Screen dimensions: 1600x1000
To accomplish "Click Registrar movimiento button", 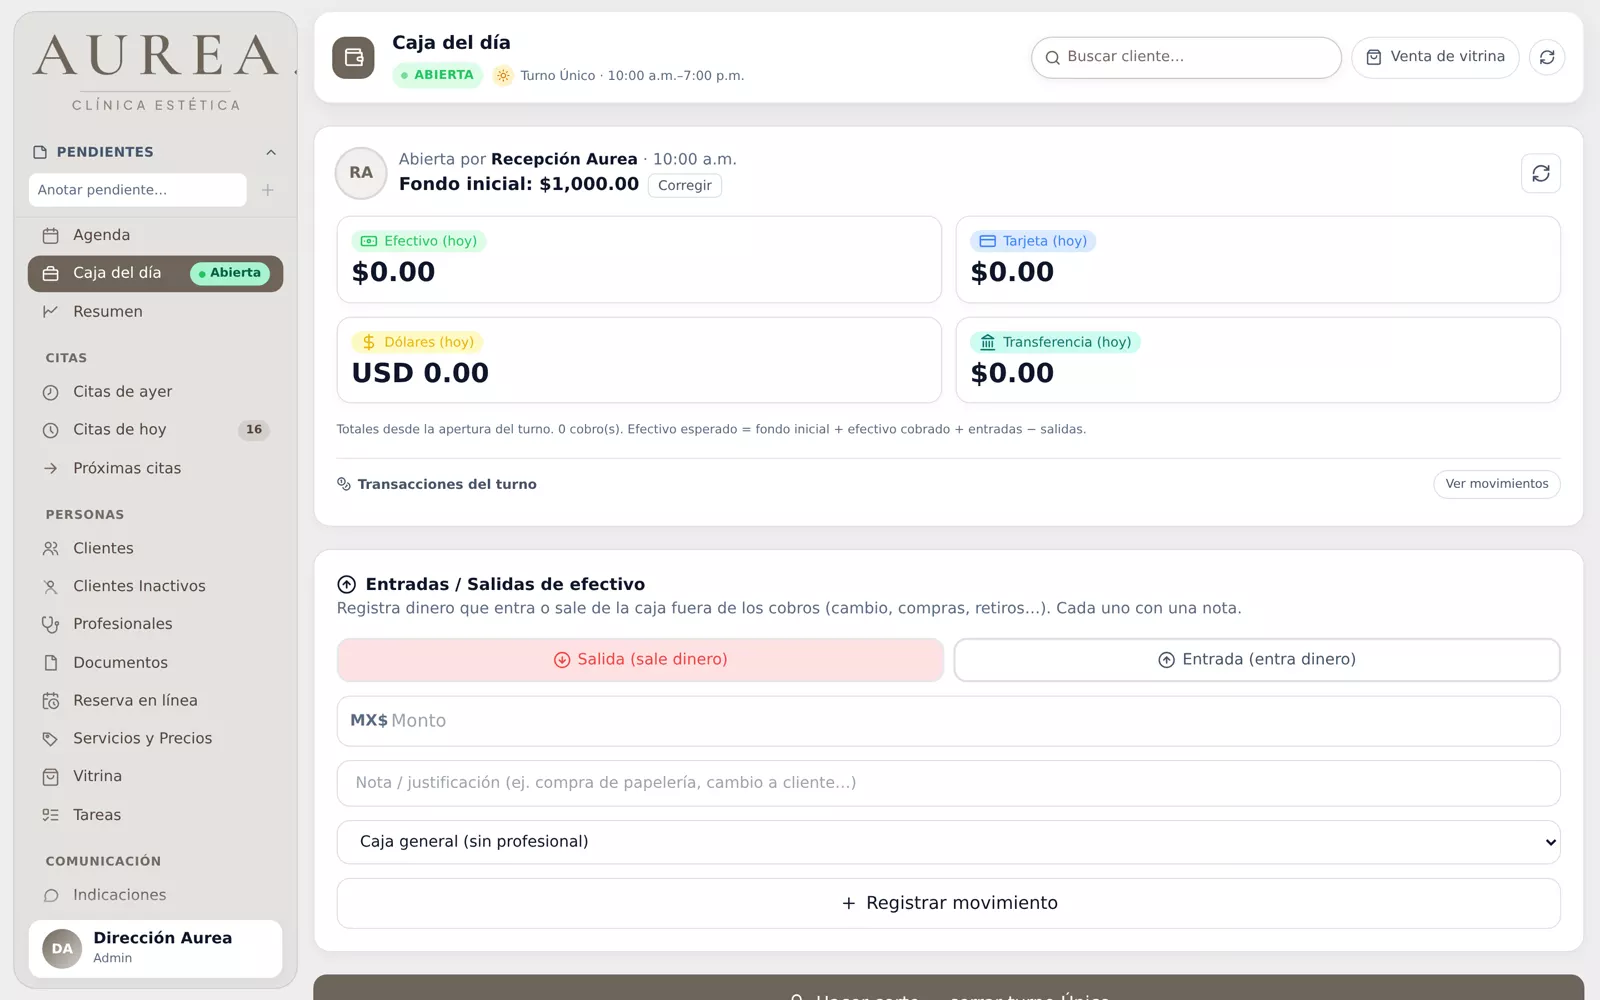I will pos(948,903).
